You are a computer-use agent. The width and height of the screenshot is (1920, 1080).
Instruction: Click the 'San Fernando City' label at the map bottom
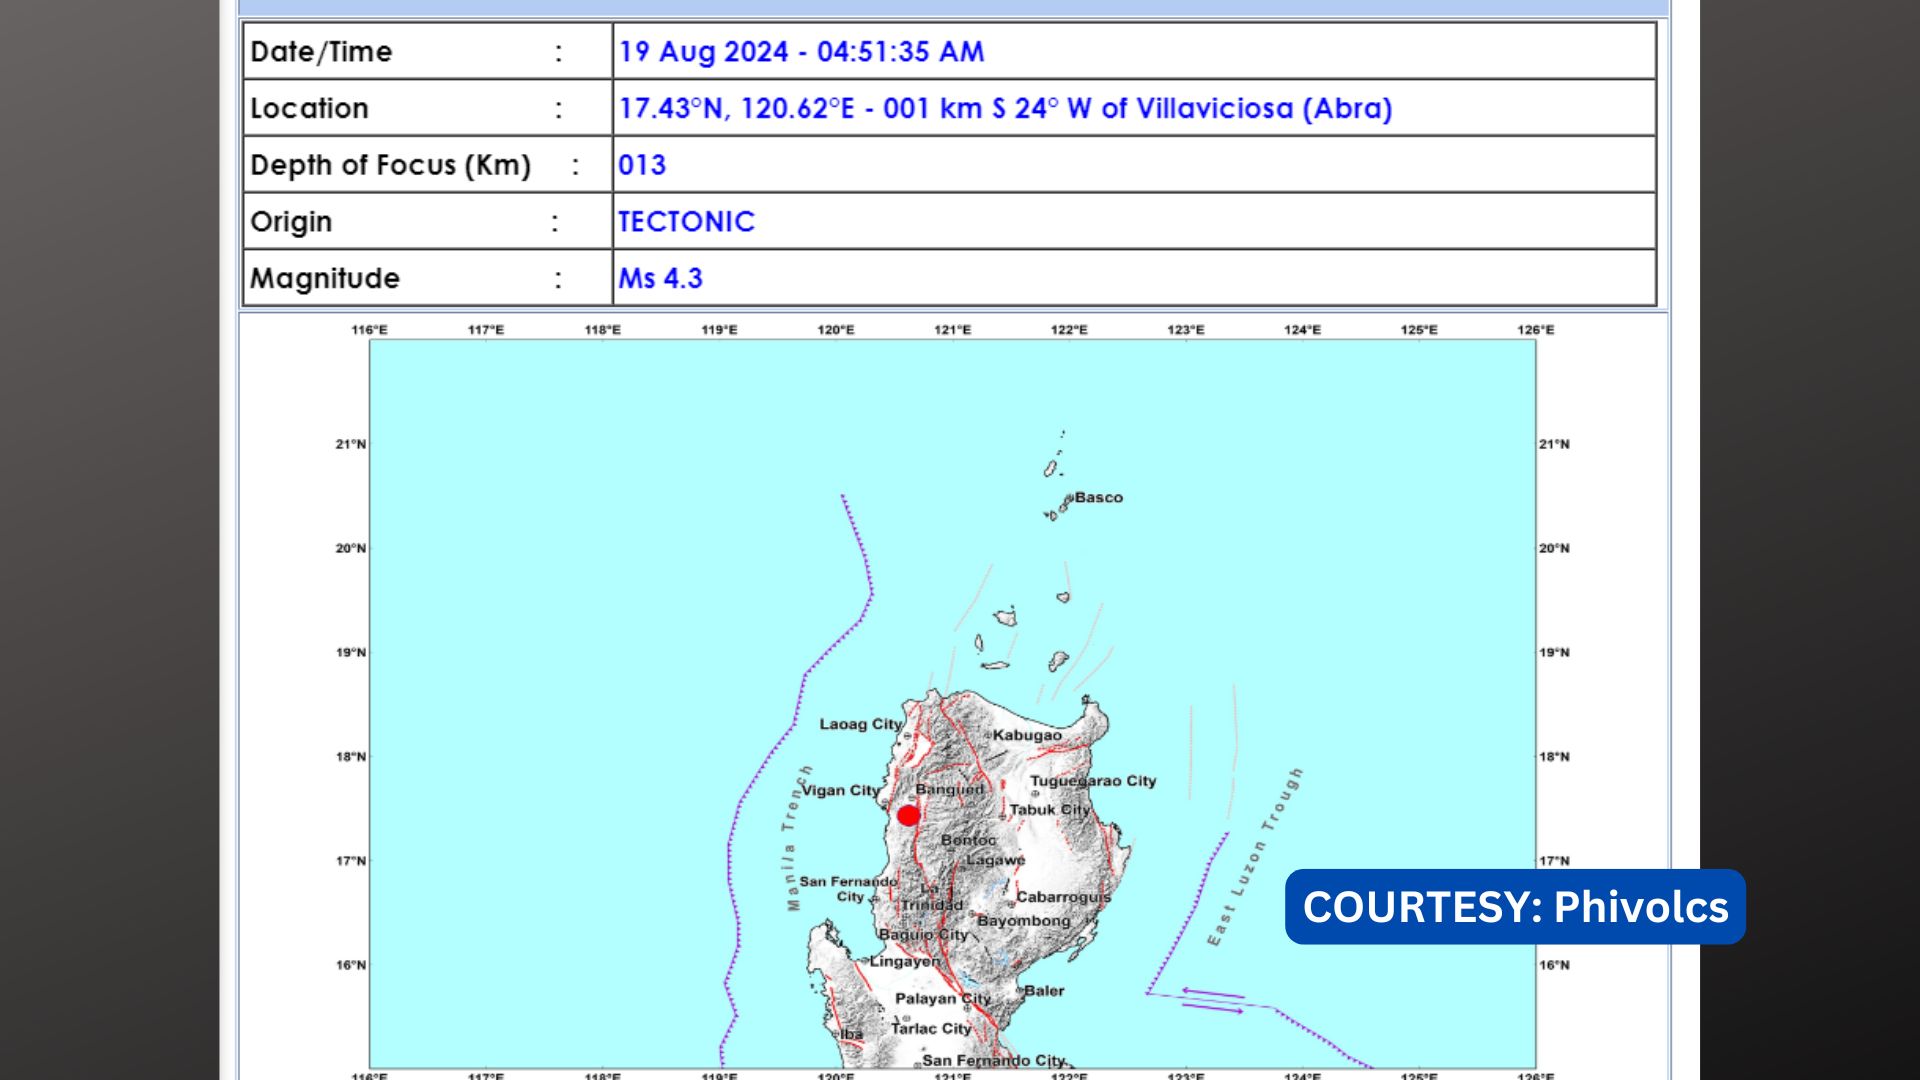[994, 1060]
